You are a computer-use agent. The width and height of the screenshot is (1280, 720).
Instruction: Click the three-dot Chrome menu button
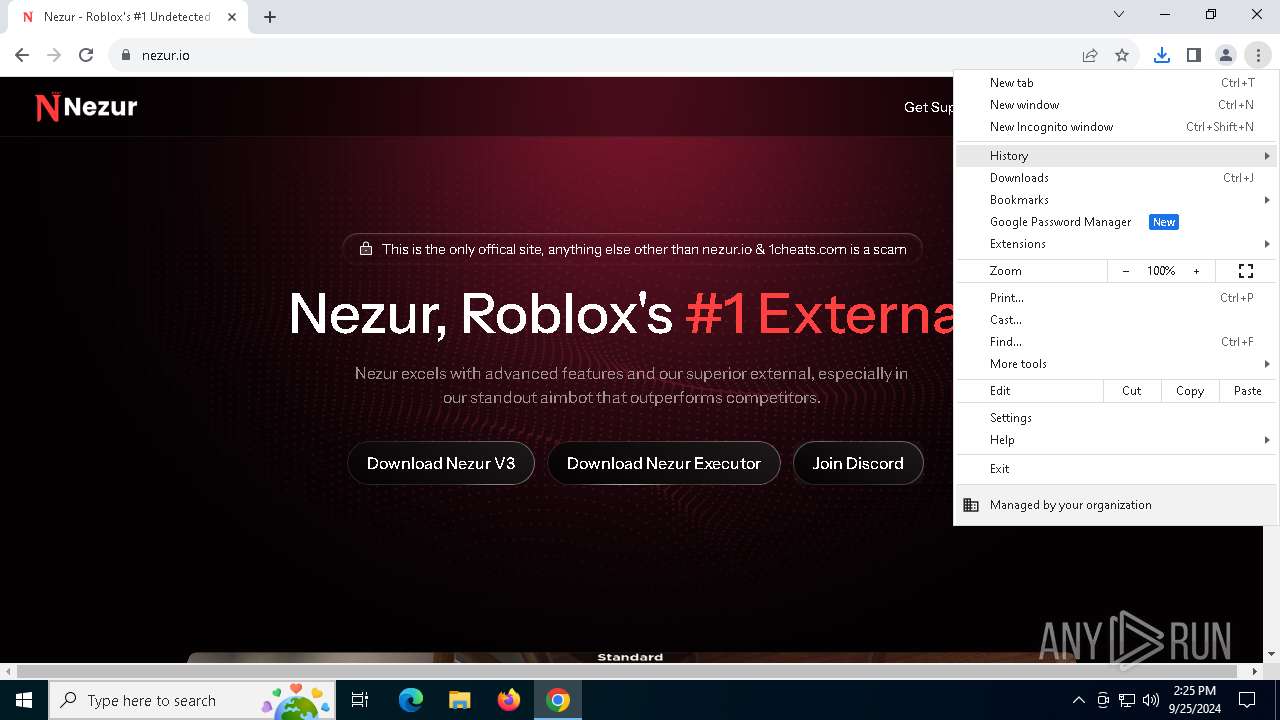[x=1257, y=55]
